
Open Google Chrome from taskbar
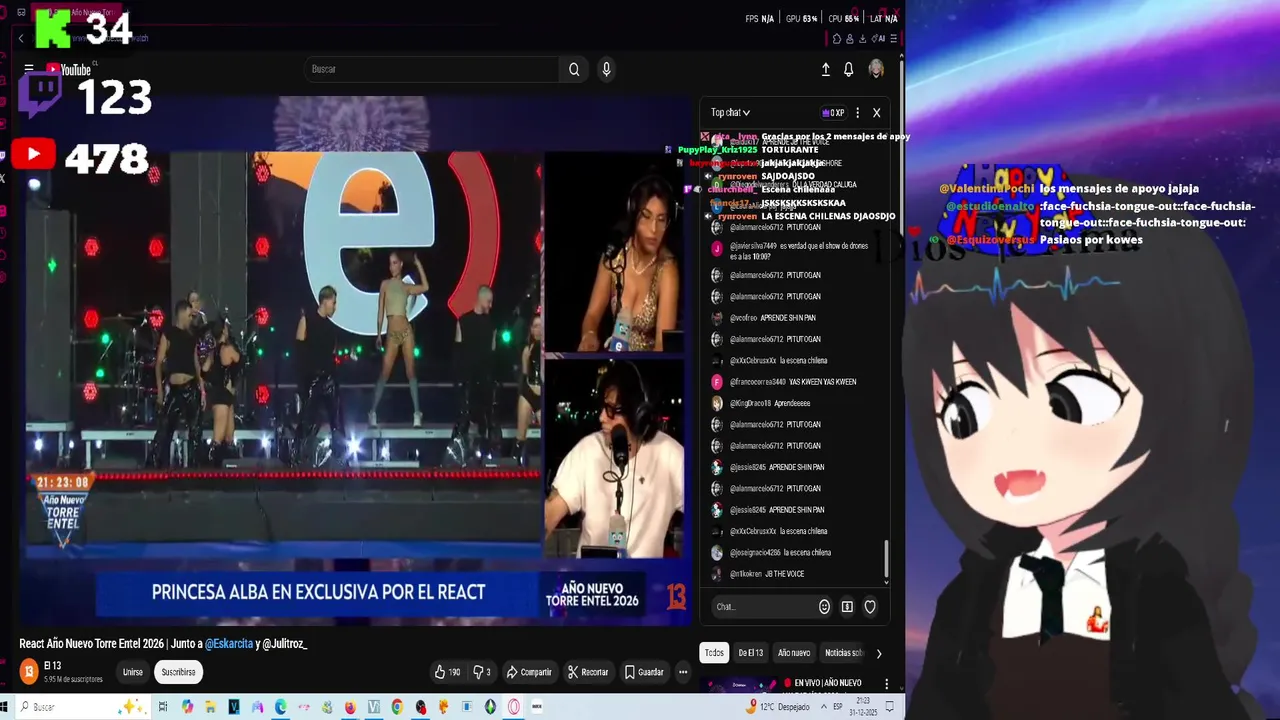[x=397, y=707]
